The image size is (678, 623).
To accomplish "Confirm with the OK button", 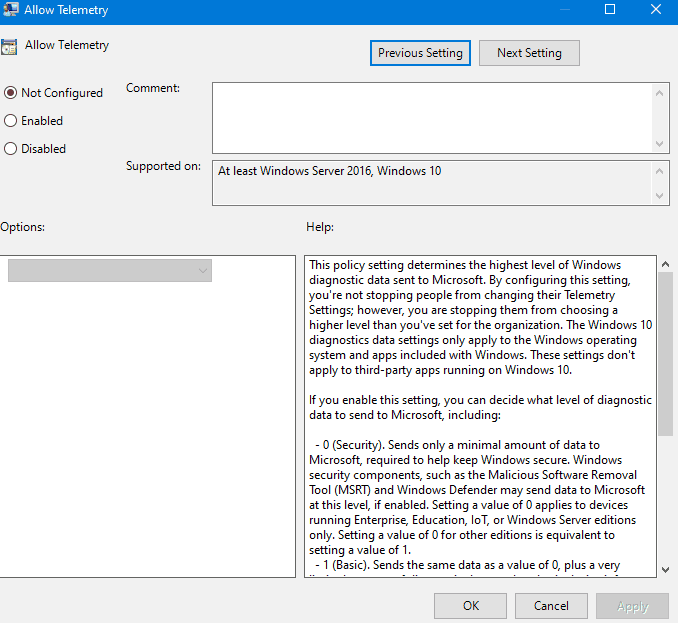I will pyautogui.click(x=470, y=606).
